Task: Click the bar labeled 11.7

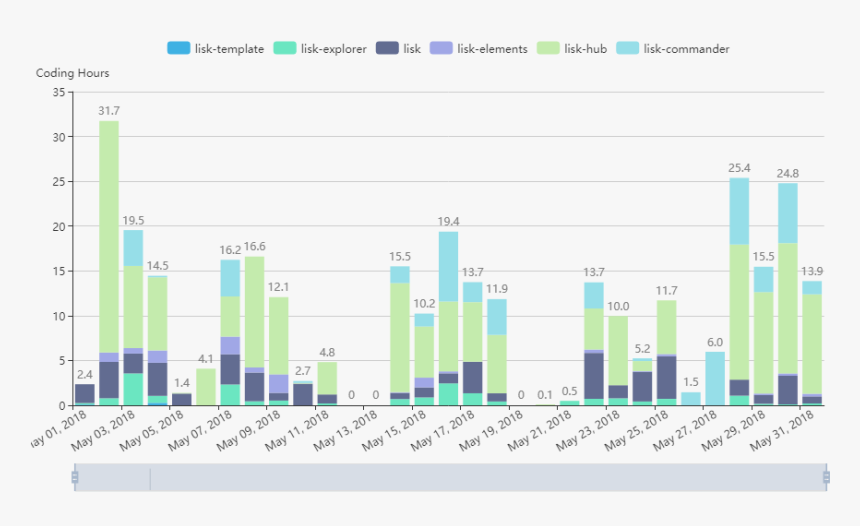Action: (666, 353)
